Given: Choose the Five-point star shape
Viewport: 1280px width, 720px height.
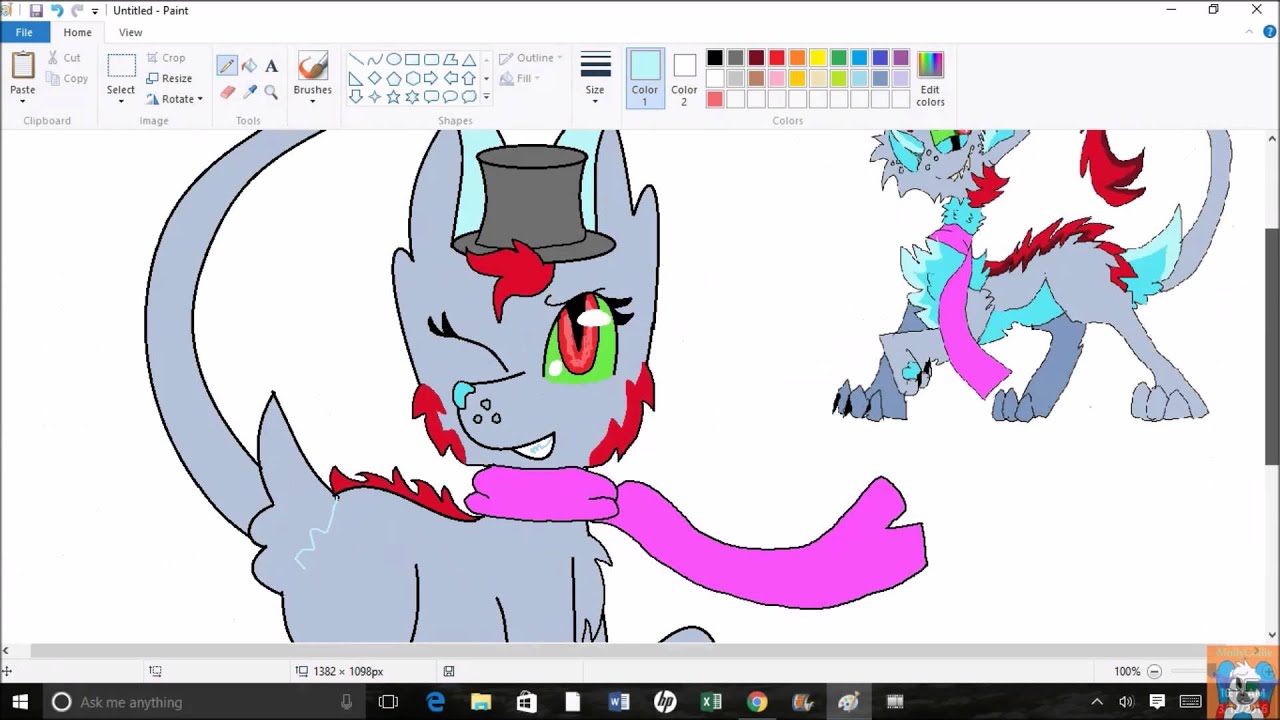Looking at the screenshot, I should point(393,97).
